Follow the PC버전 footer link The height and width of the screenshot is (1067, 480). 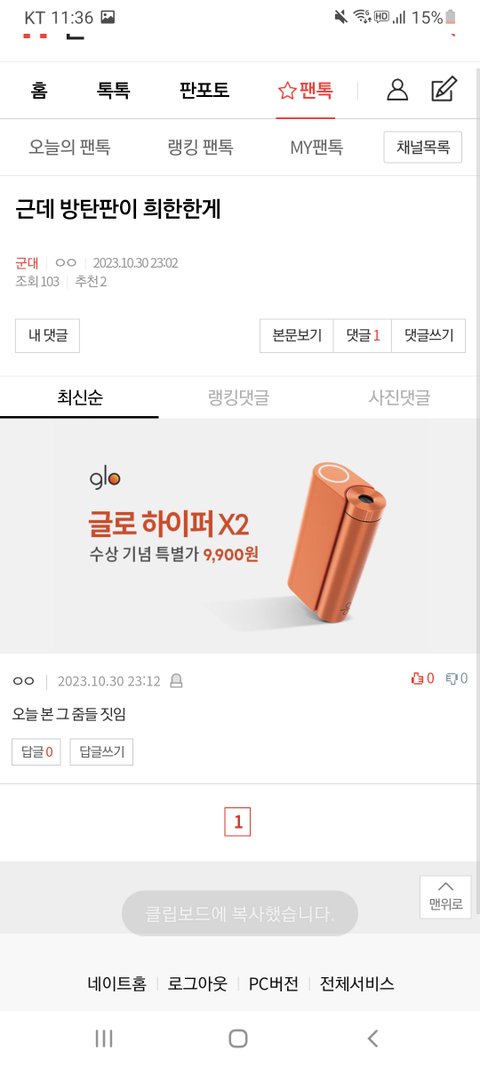273,983
